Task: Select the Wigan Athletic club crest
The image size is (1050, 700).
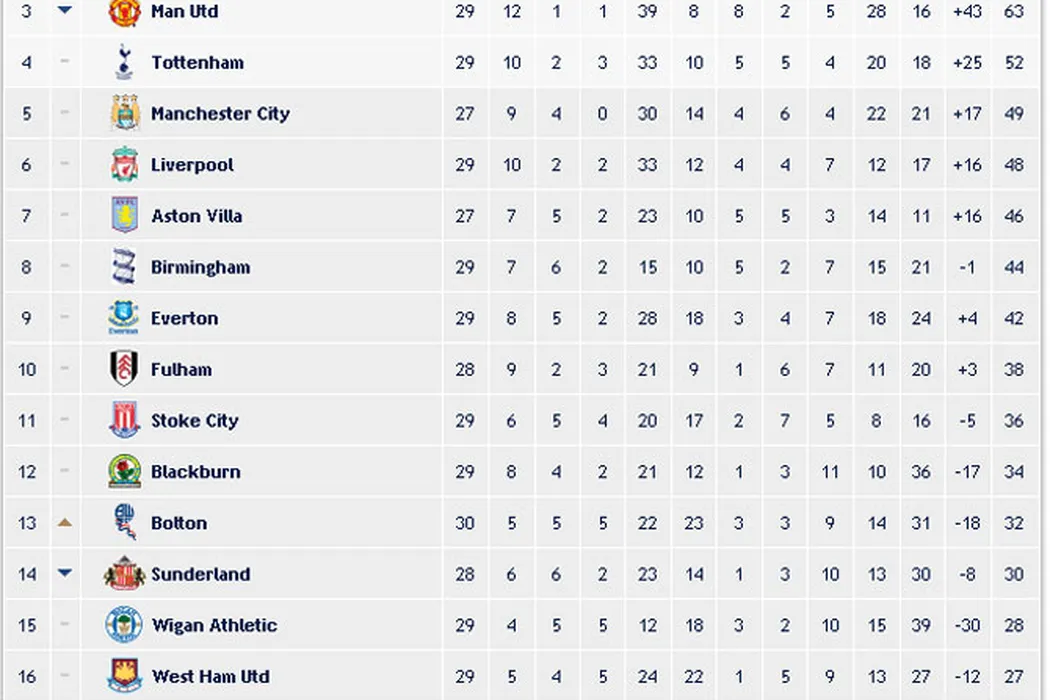Action: [x=124, y=625]
